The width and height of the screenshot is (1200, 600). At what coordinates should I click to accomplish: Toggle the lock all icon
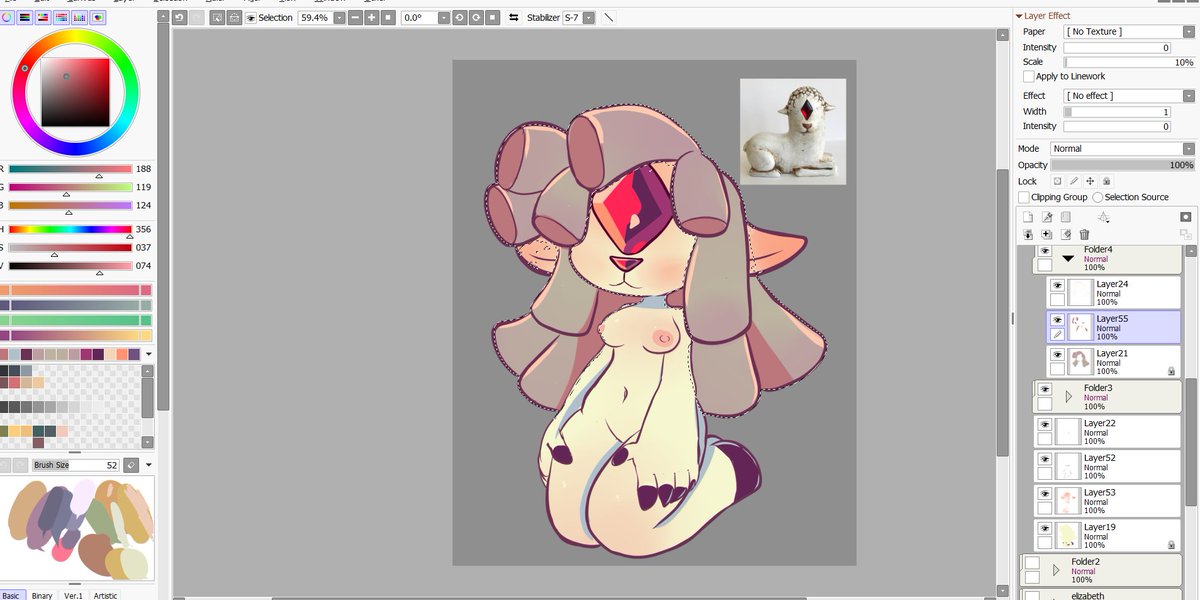(x=1106, y=181)
